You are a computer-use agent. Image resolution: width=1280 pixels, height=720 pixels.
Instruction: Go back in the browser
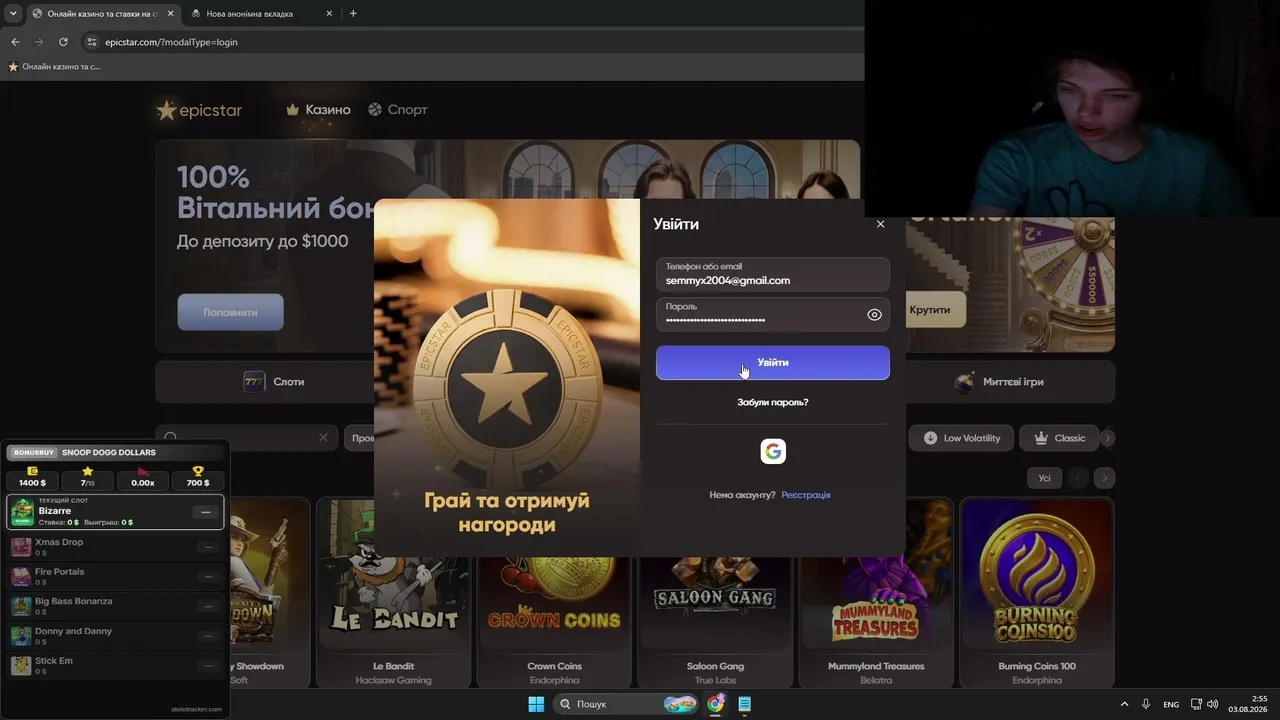click(15, 42)
